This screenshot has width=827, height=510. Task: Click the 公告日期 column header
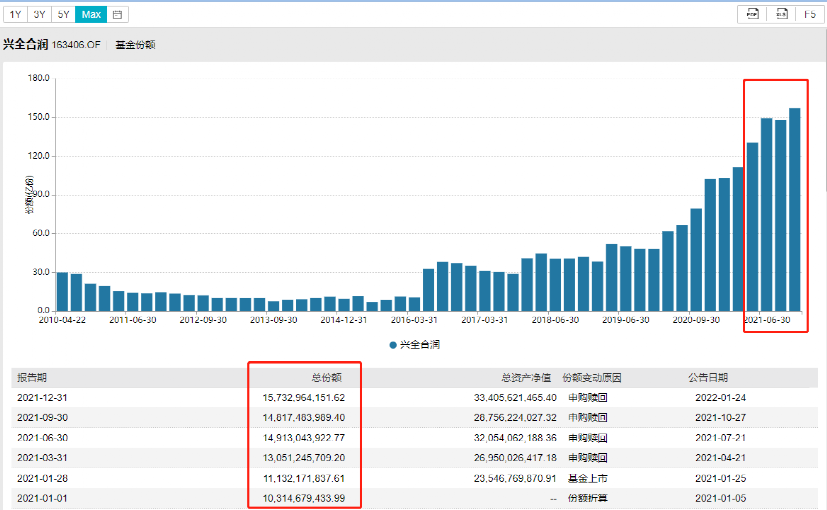708,378
